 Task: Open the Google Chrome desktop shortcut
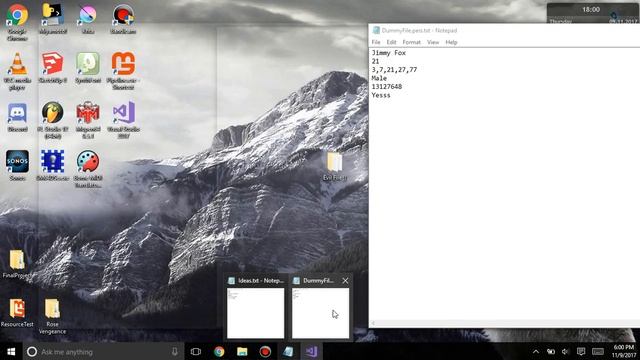click(x=17, y=16)
